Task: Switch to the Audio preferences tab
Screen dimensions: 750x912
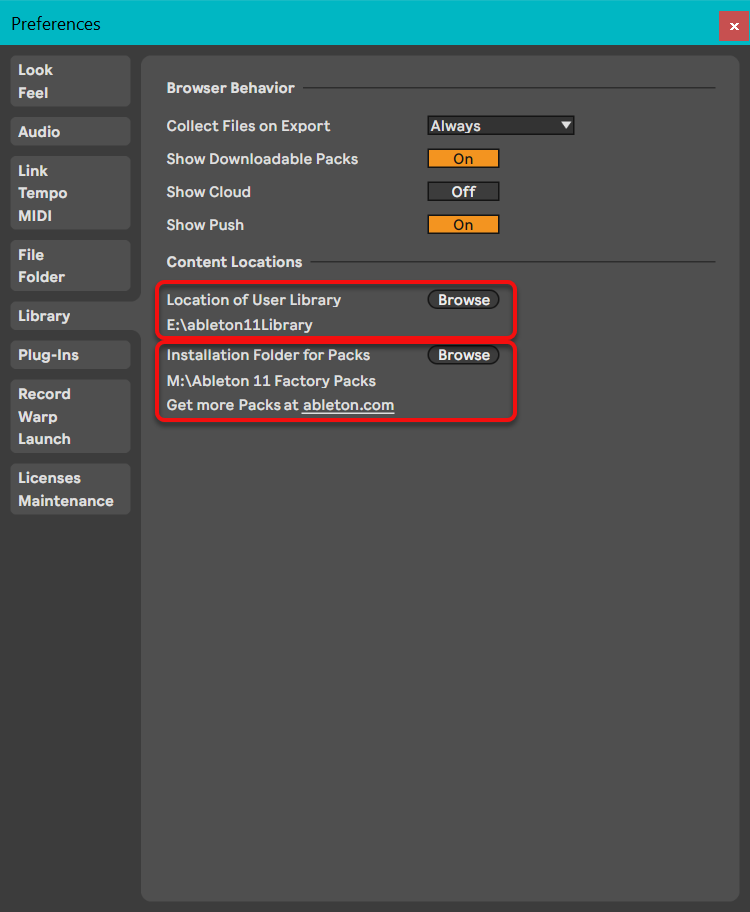Action: click(70, 132)
